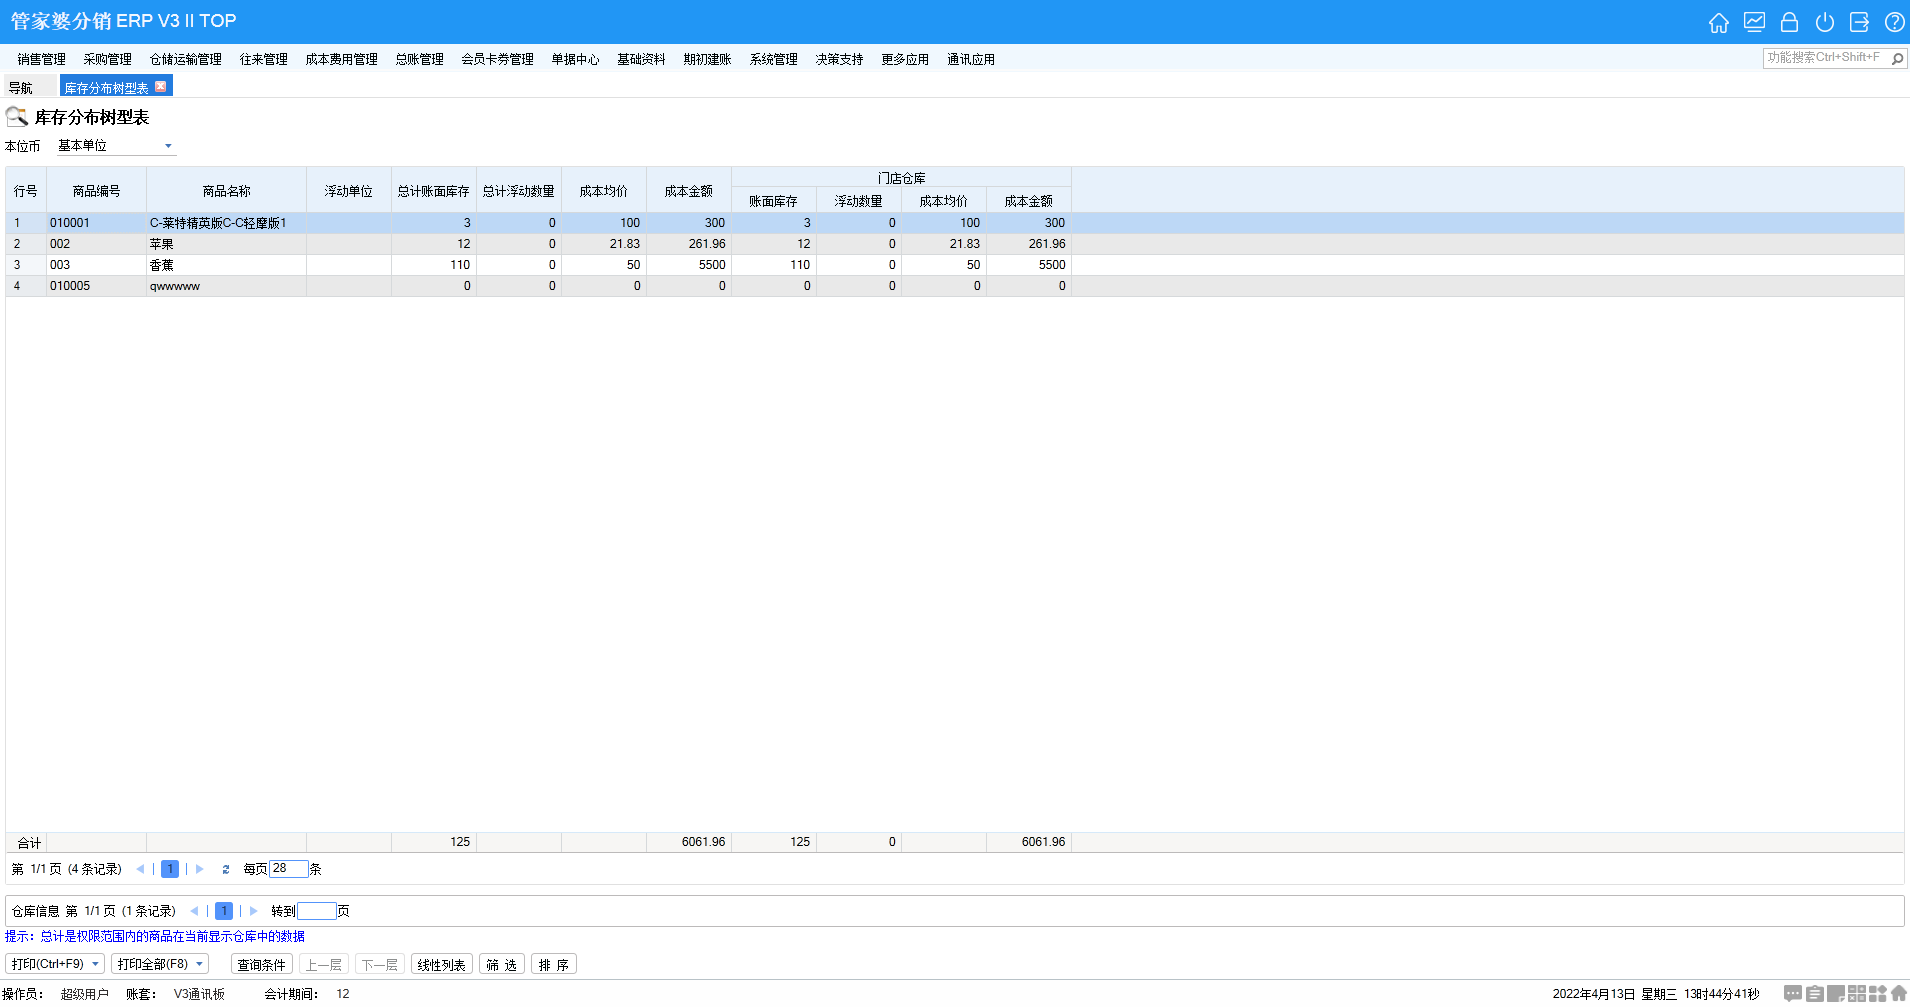This screenshot has width=1910, height=1007.
Task: Open the clipboard icon in the status bar
Action: [1814, 993]
